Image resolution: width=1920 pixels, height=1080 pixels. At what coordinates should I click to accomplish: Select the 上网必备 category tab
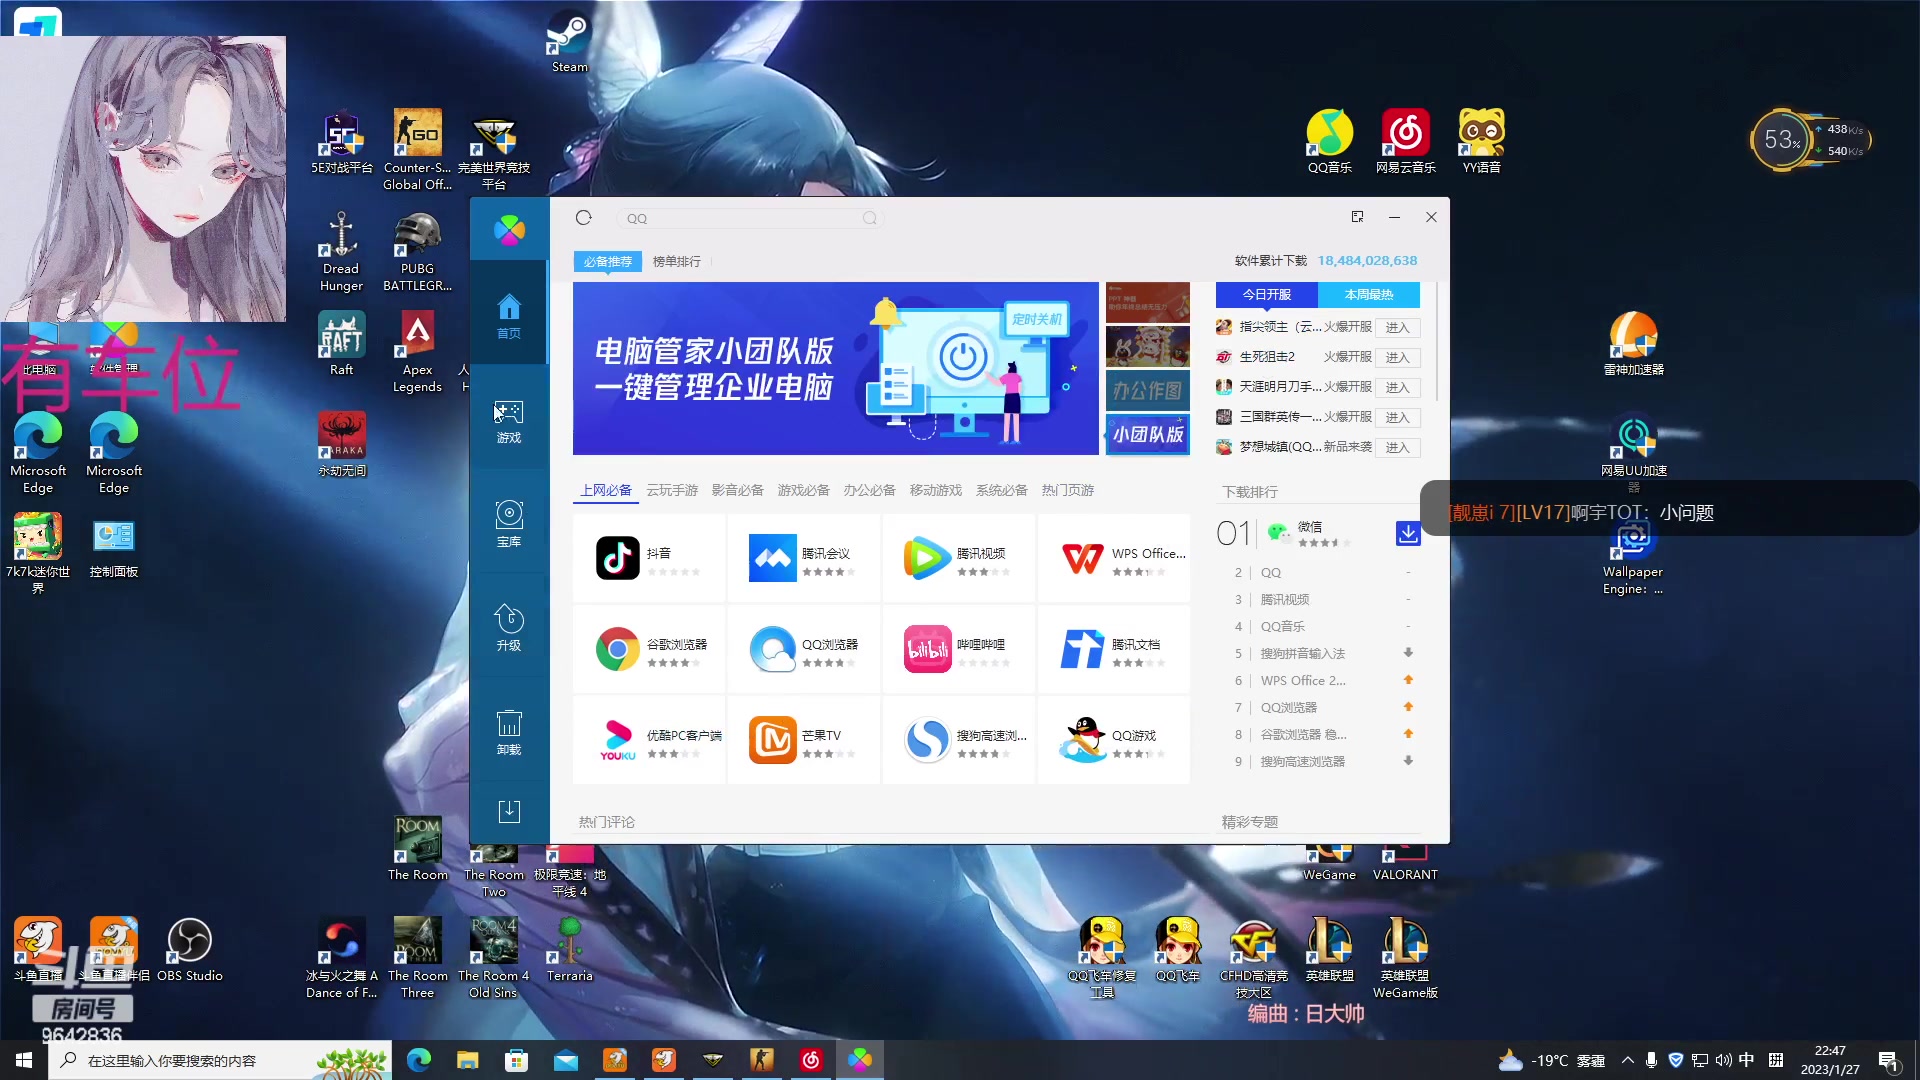(606, 490)
